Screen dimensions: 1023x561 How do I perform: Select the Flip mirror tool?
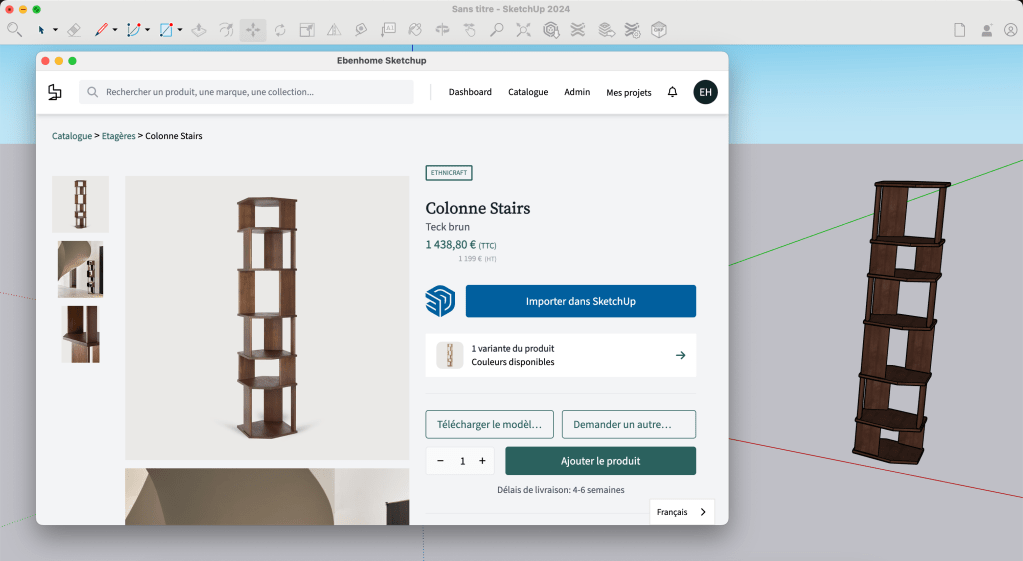click(334, 30)
